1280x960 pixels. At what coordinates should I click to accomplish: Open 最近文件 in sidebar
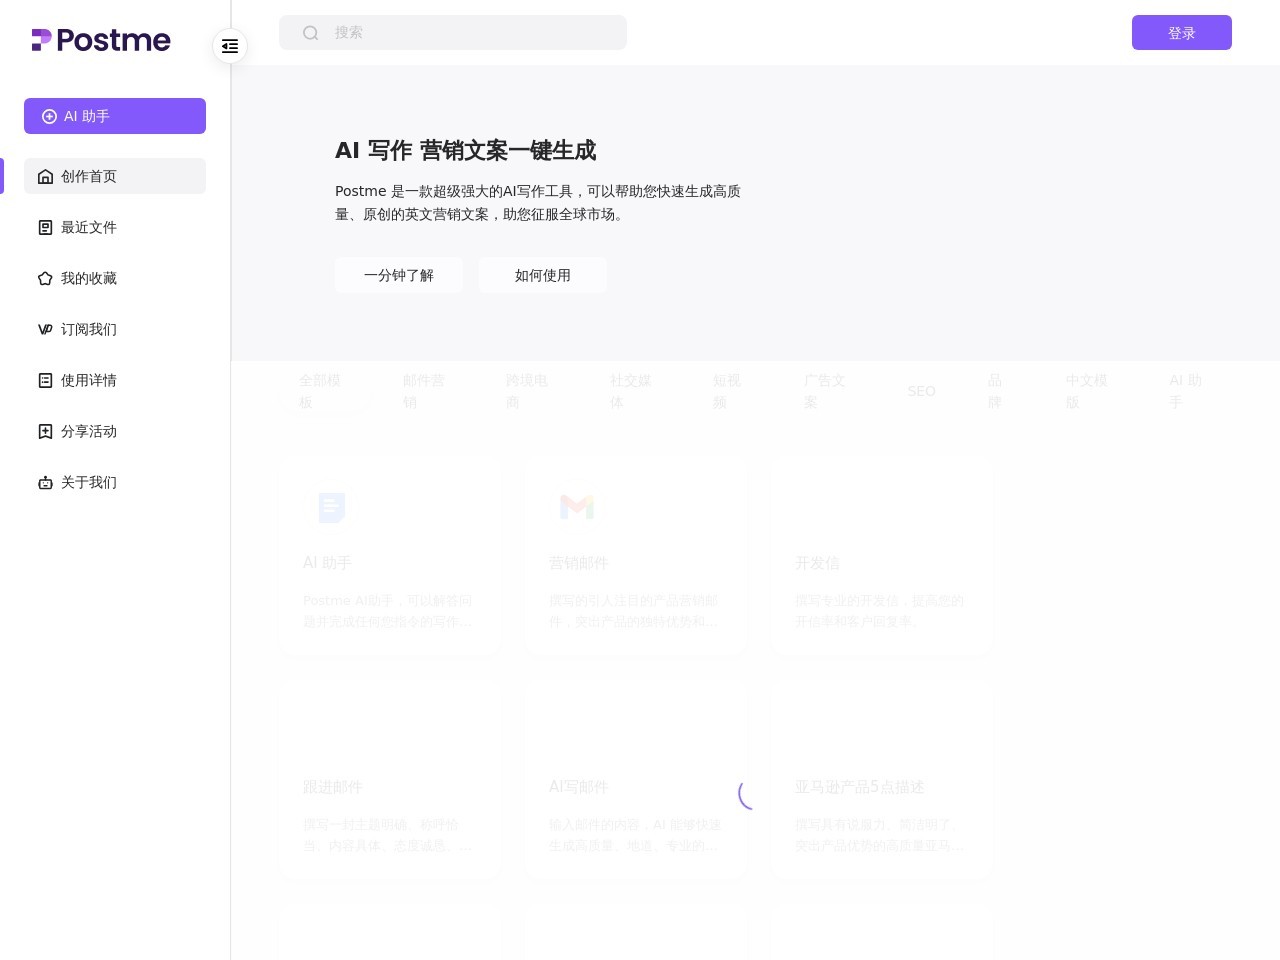(115, 227)
